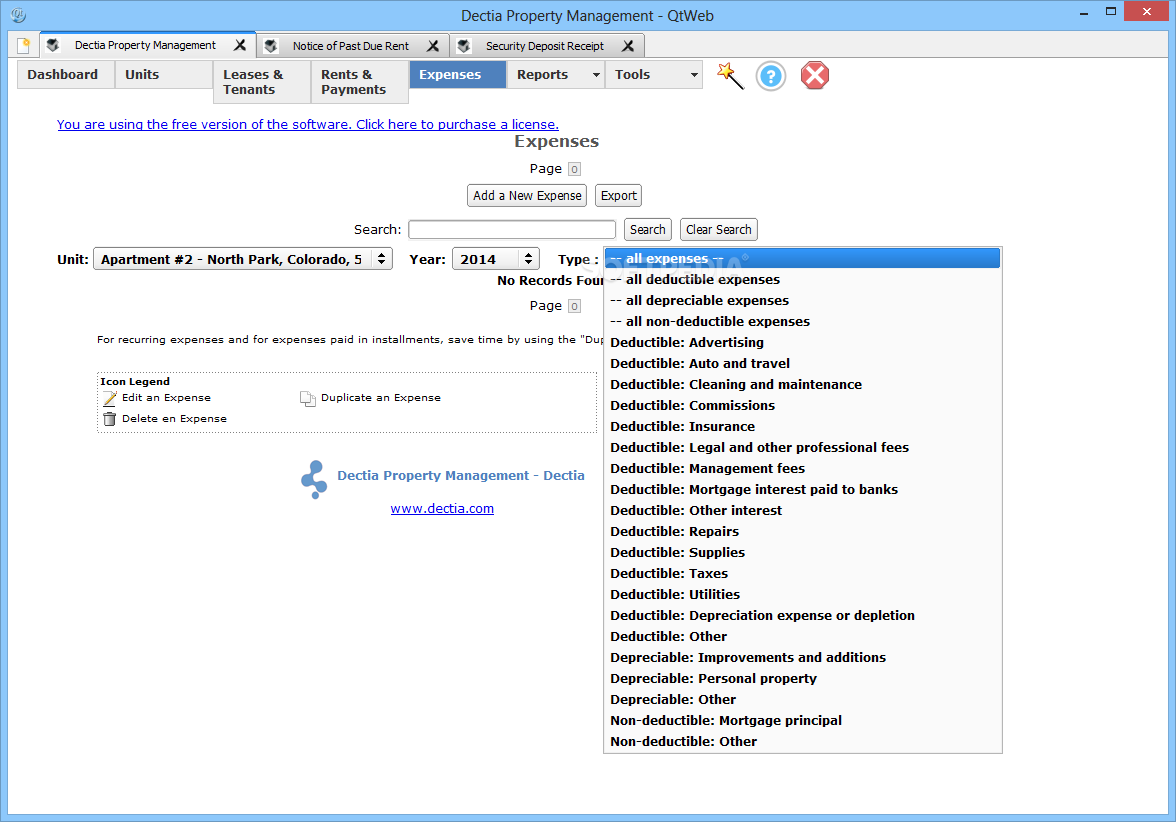Click the new tab page icon
Screen dimensions: 1176x822
pos(23,46)
